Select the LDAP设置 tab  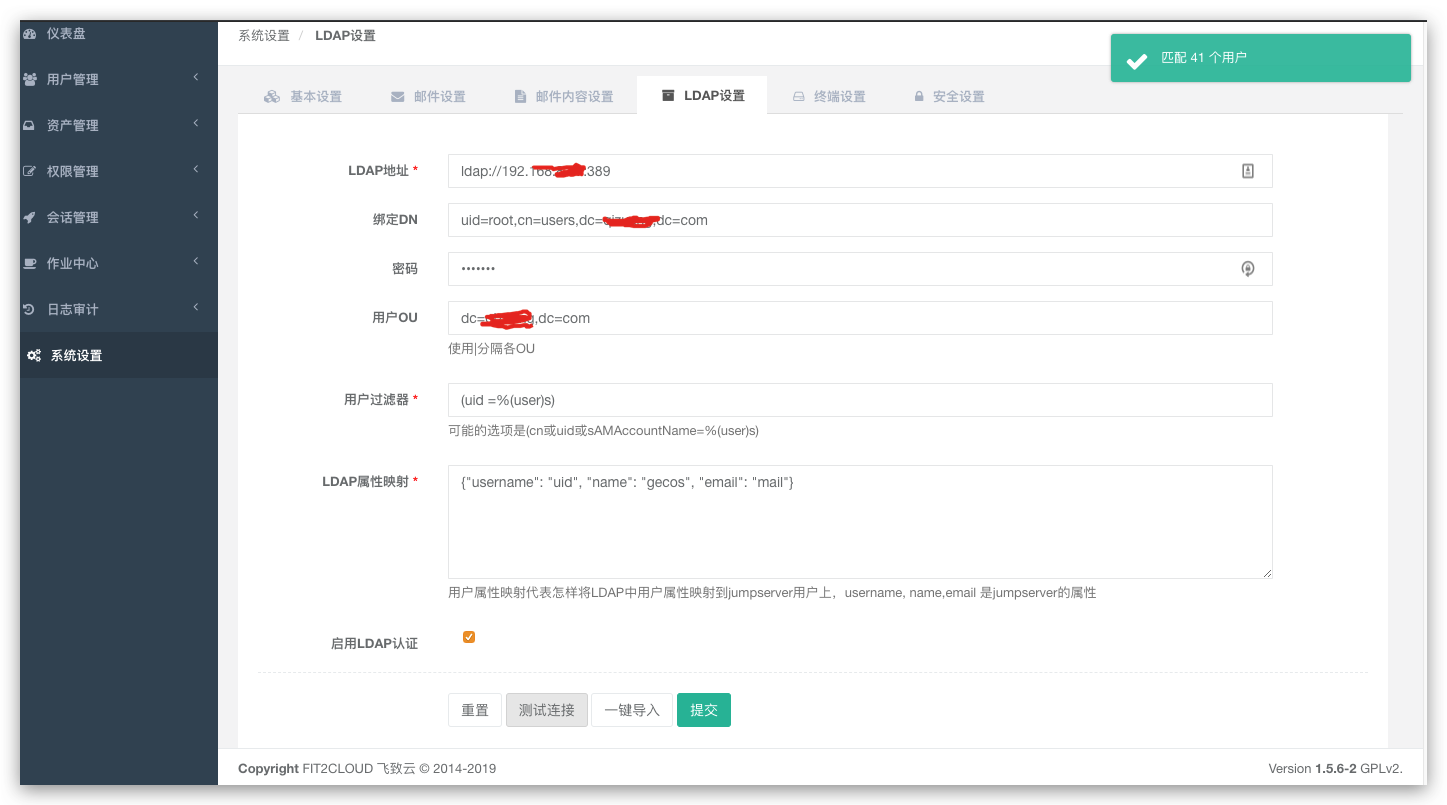(702, 96)
